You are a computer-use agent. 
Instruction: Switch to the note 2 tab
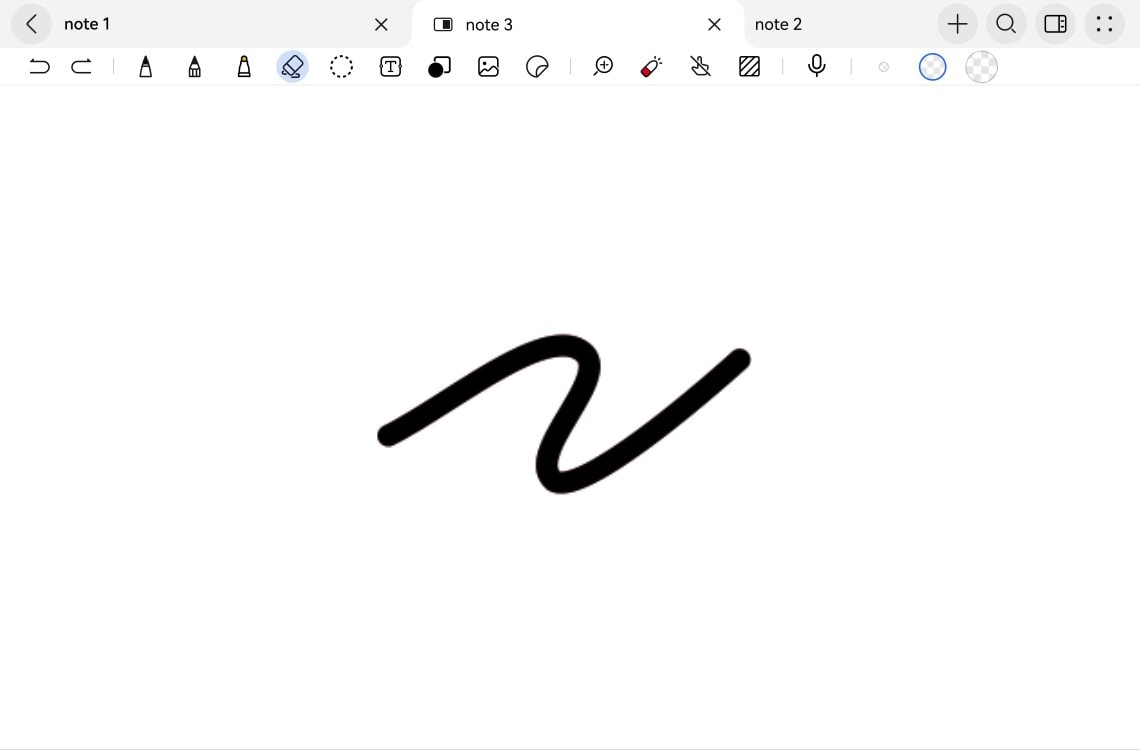[x=778, y=24]
